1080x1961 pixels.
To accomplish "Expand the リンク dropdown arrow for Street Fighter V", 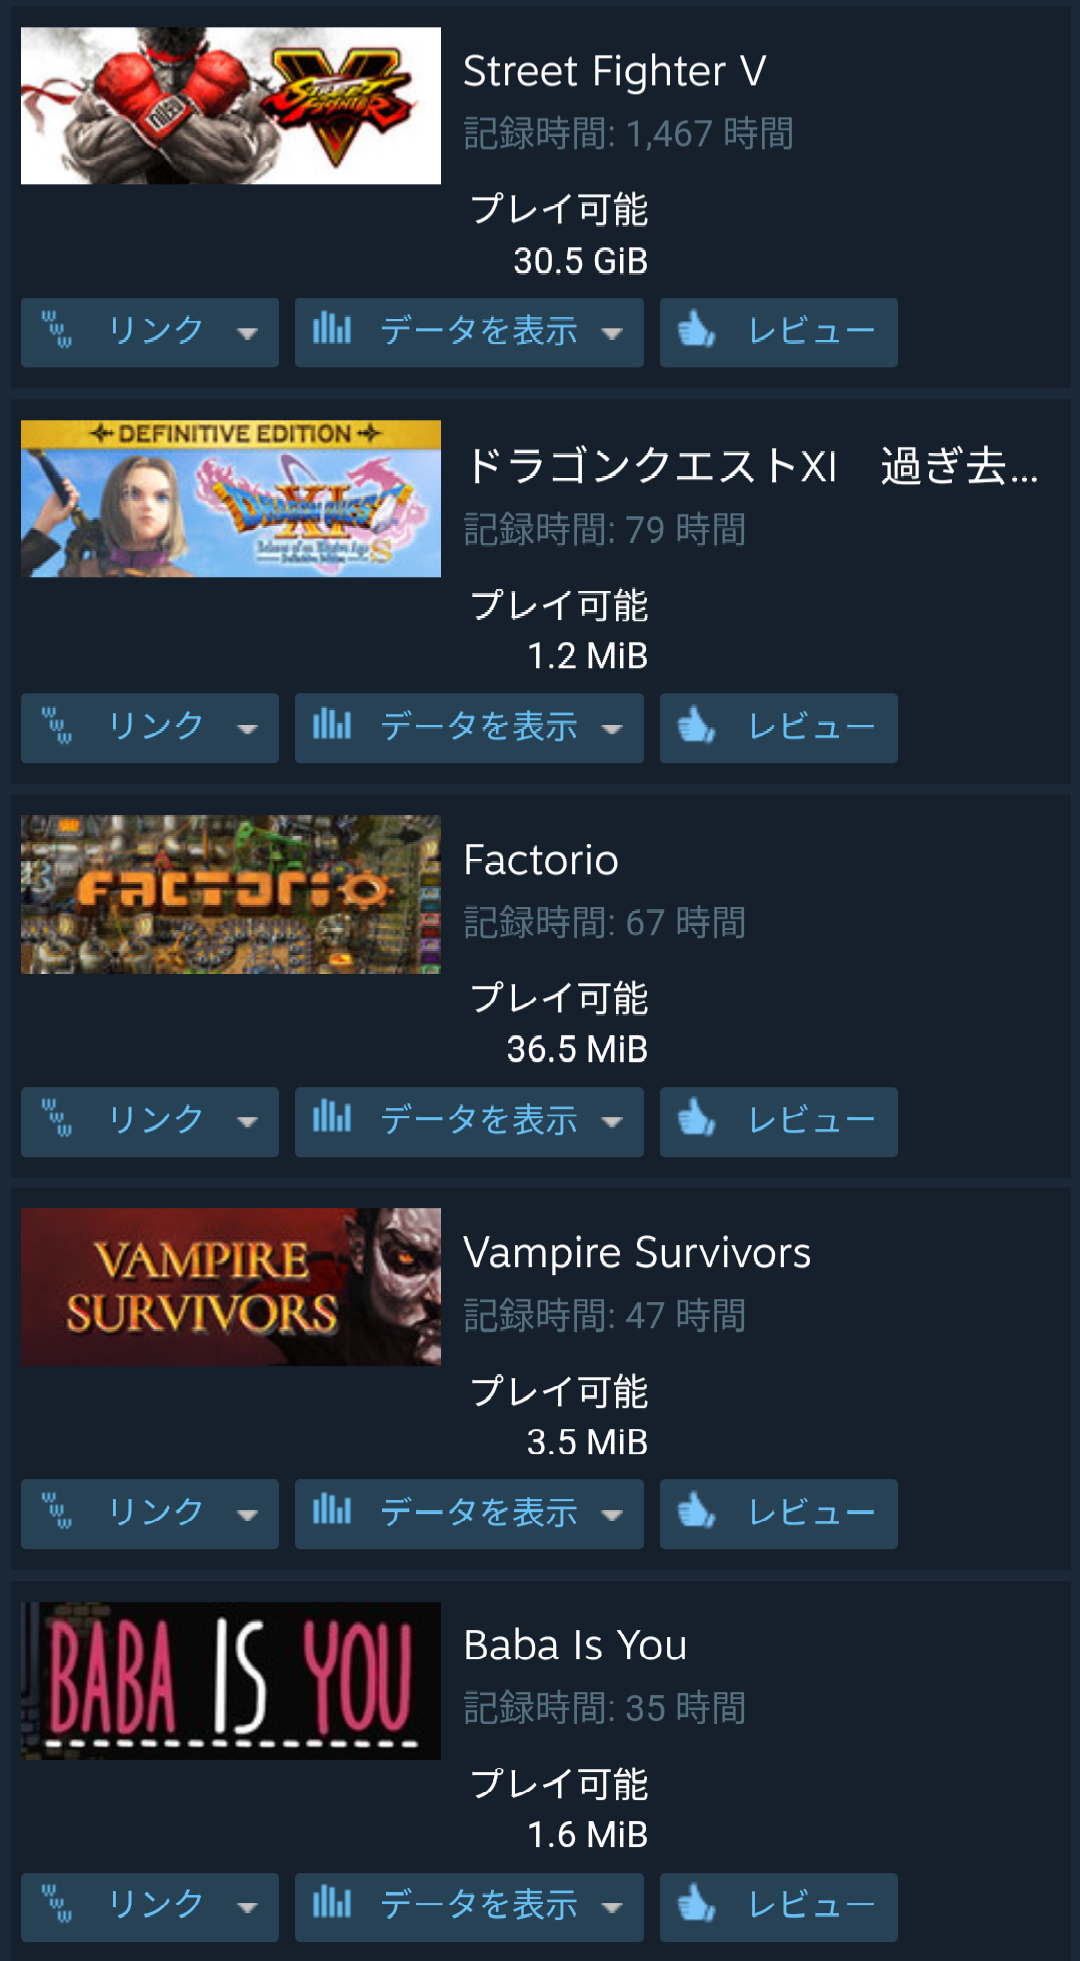I will pyautogui.click(x=247, y=333).
